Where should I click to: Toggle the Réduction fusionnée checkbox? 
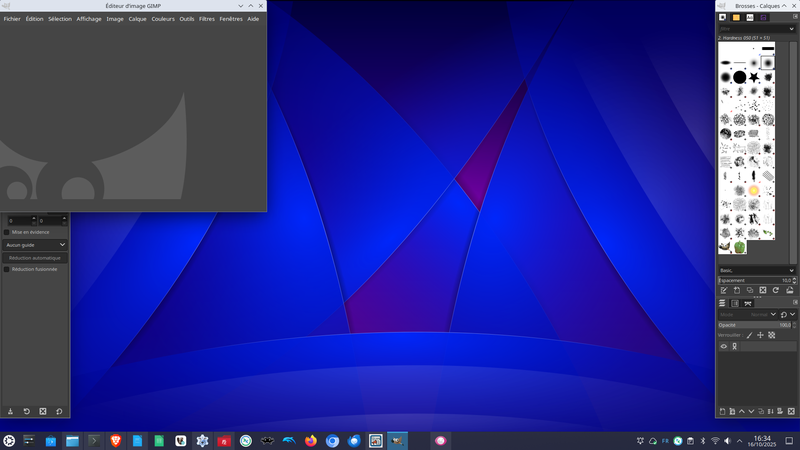tap(7, 269)
